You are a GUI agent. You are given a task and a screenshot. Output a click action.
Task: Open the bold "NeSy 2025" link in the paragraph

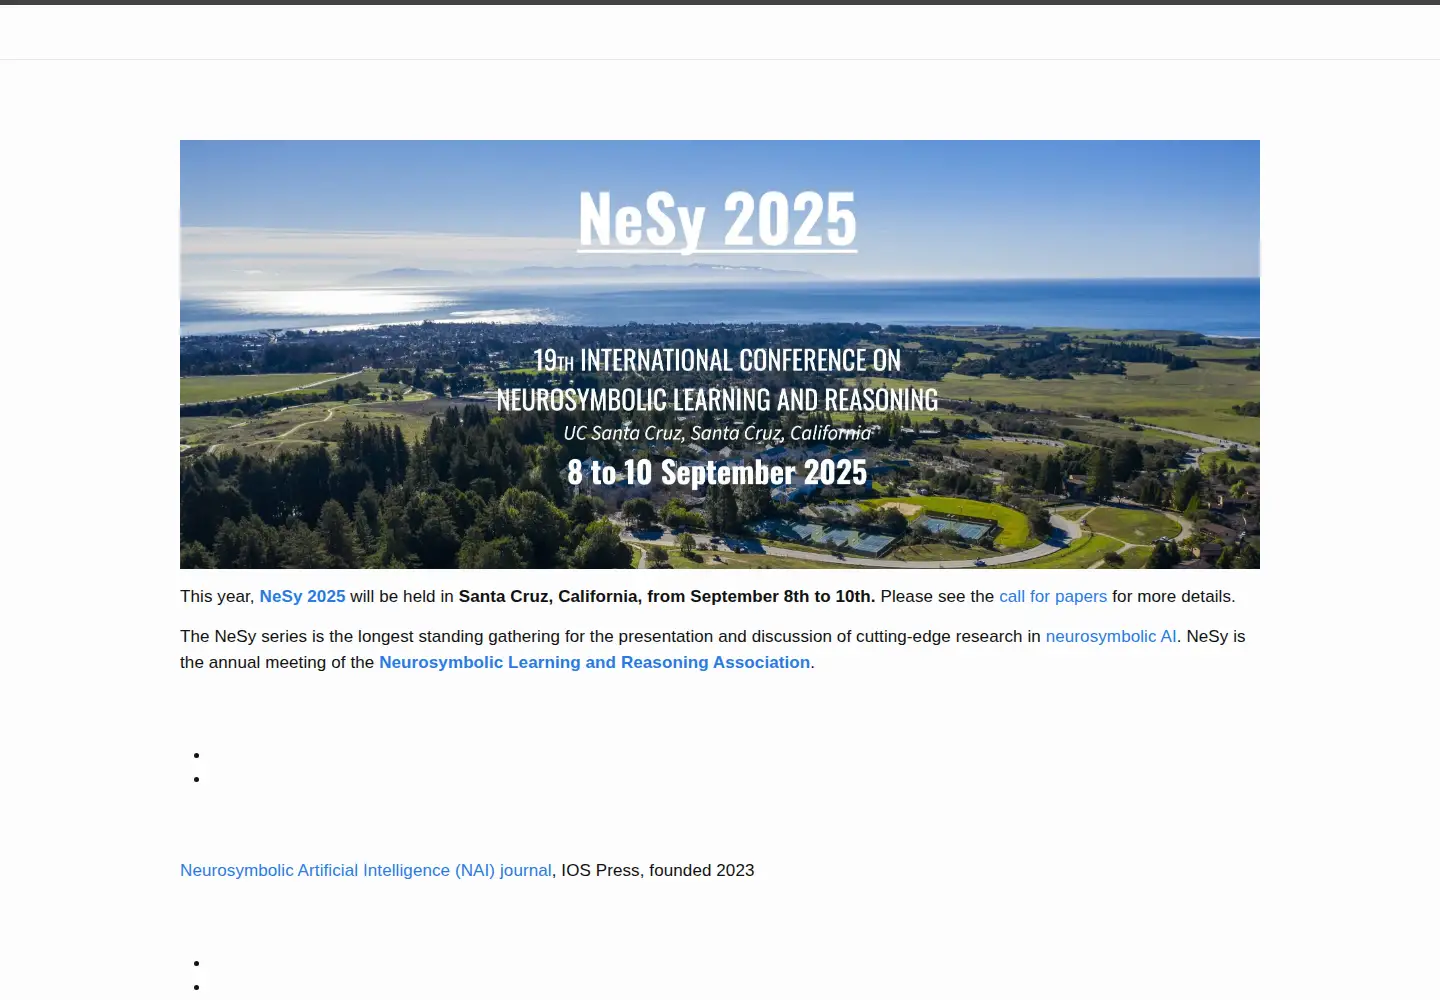[x=302, y=596]
